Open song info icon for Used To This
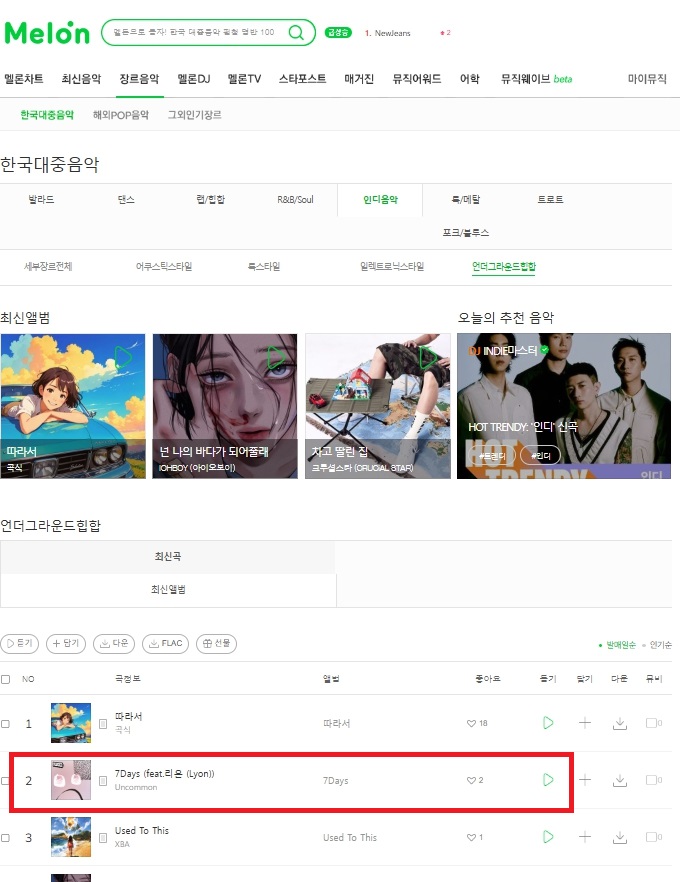680x882 pixels. pos(103,838)
